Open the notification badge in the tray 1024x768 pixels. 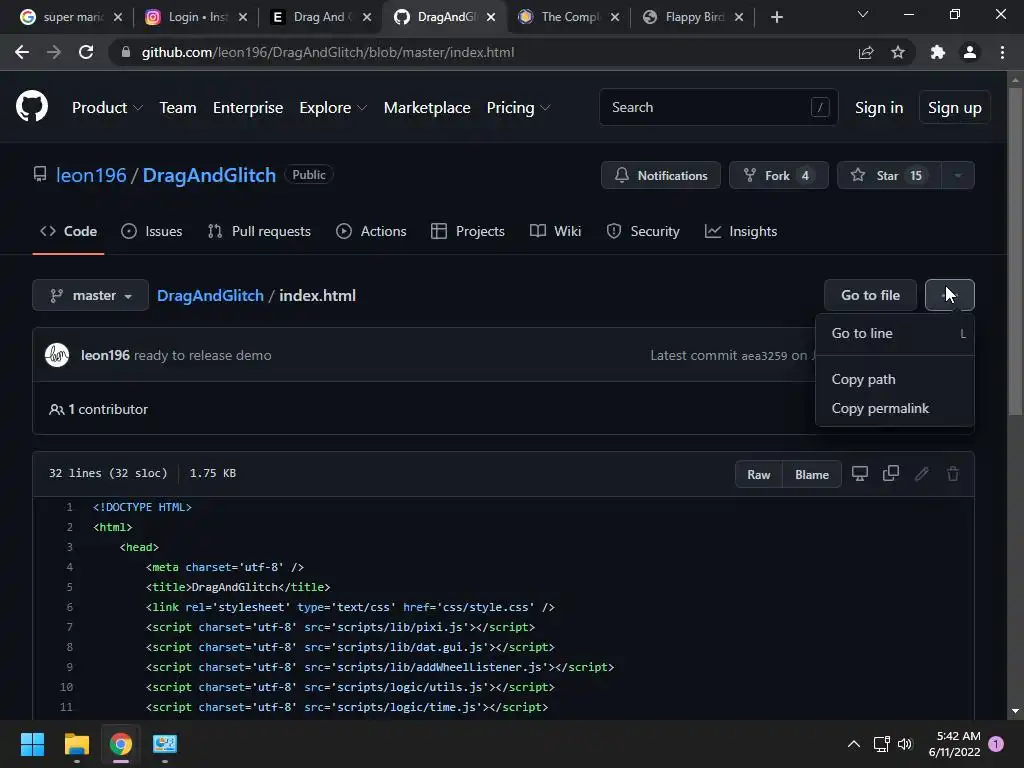click(x=996, y=744)
